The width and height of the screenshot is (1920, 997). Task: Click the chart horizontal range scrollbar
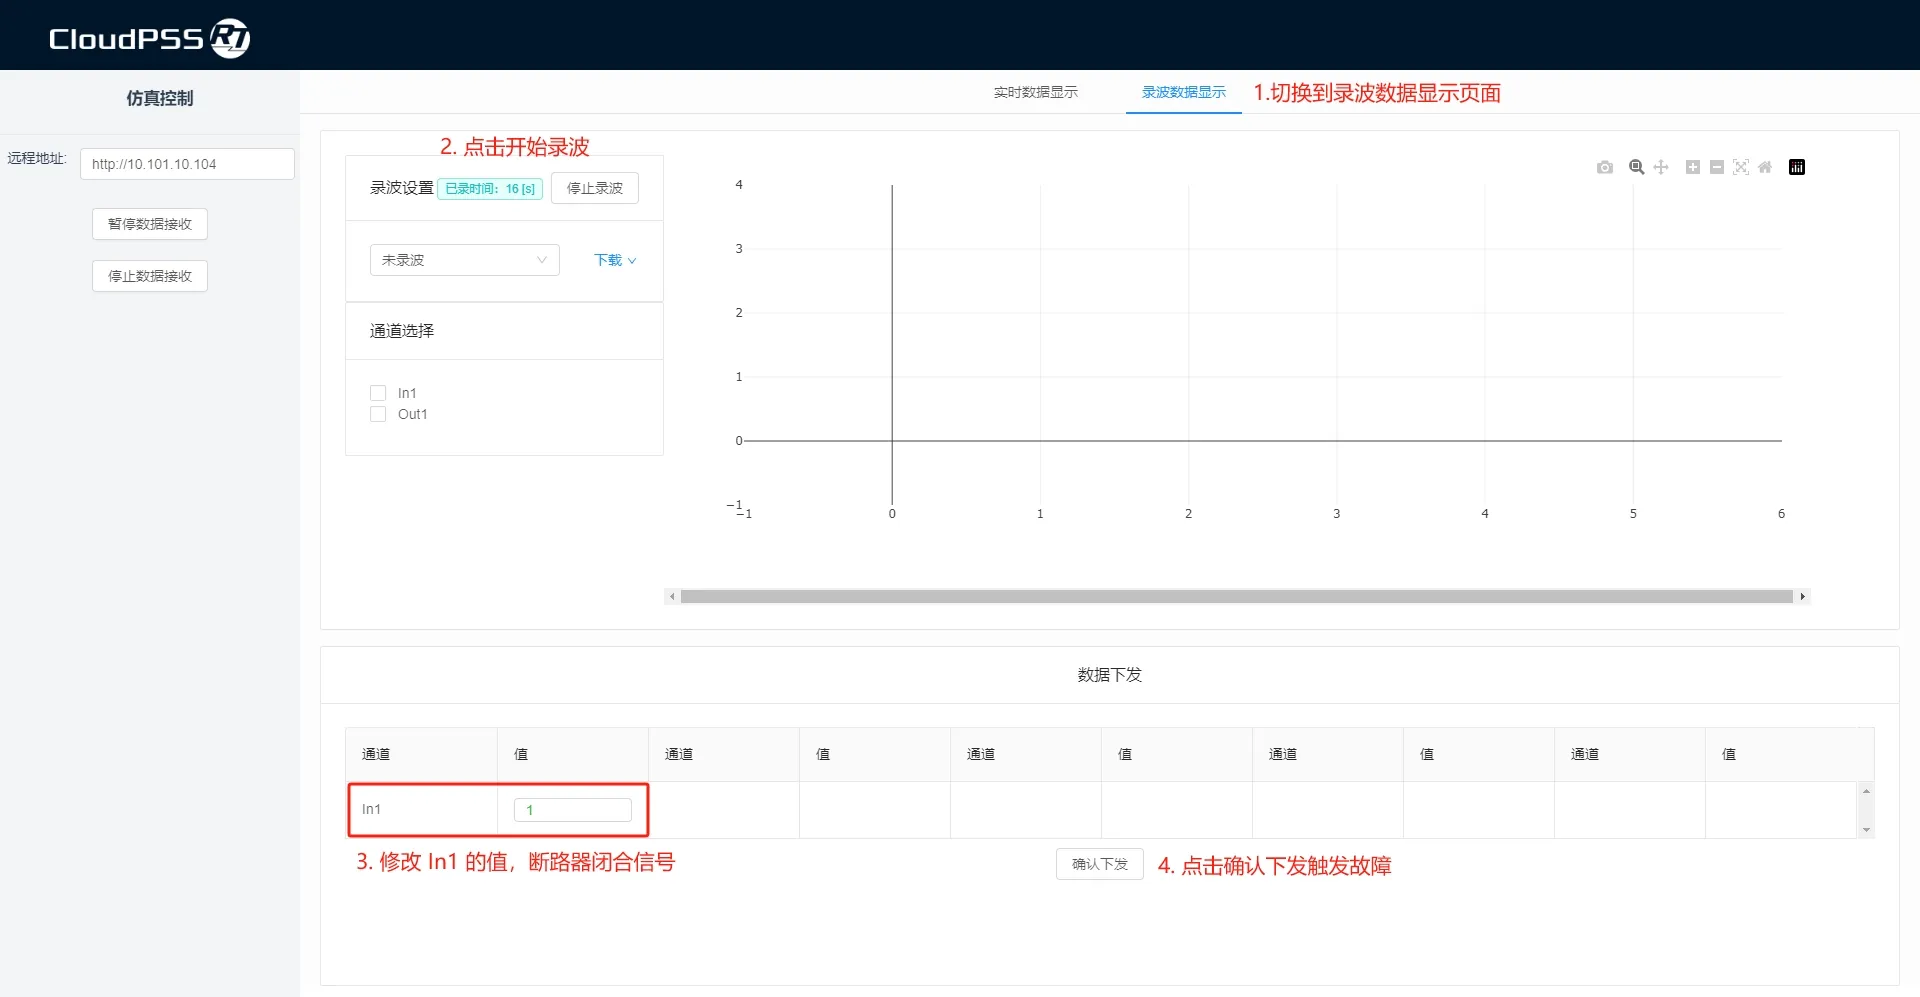click(x=1237, y=597)
